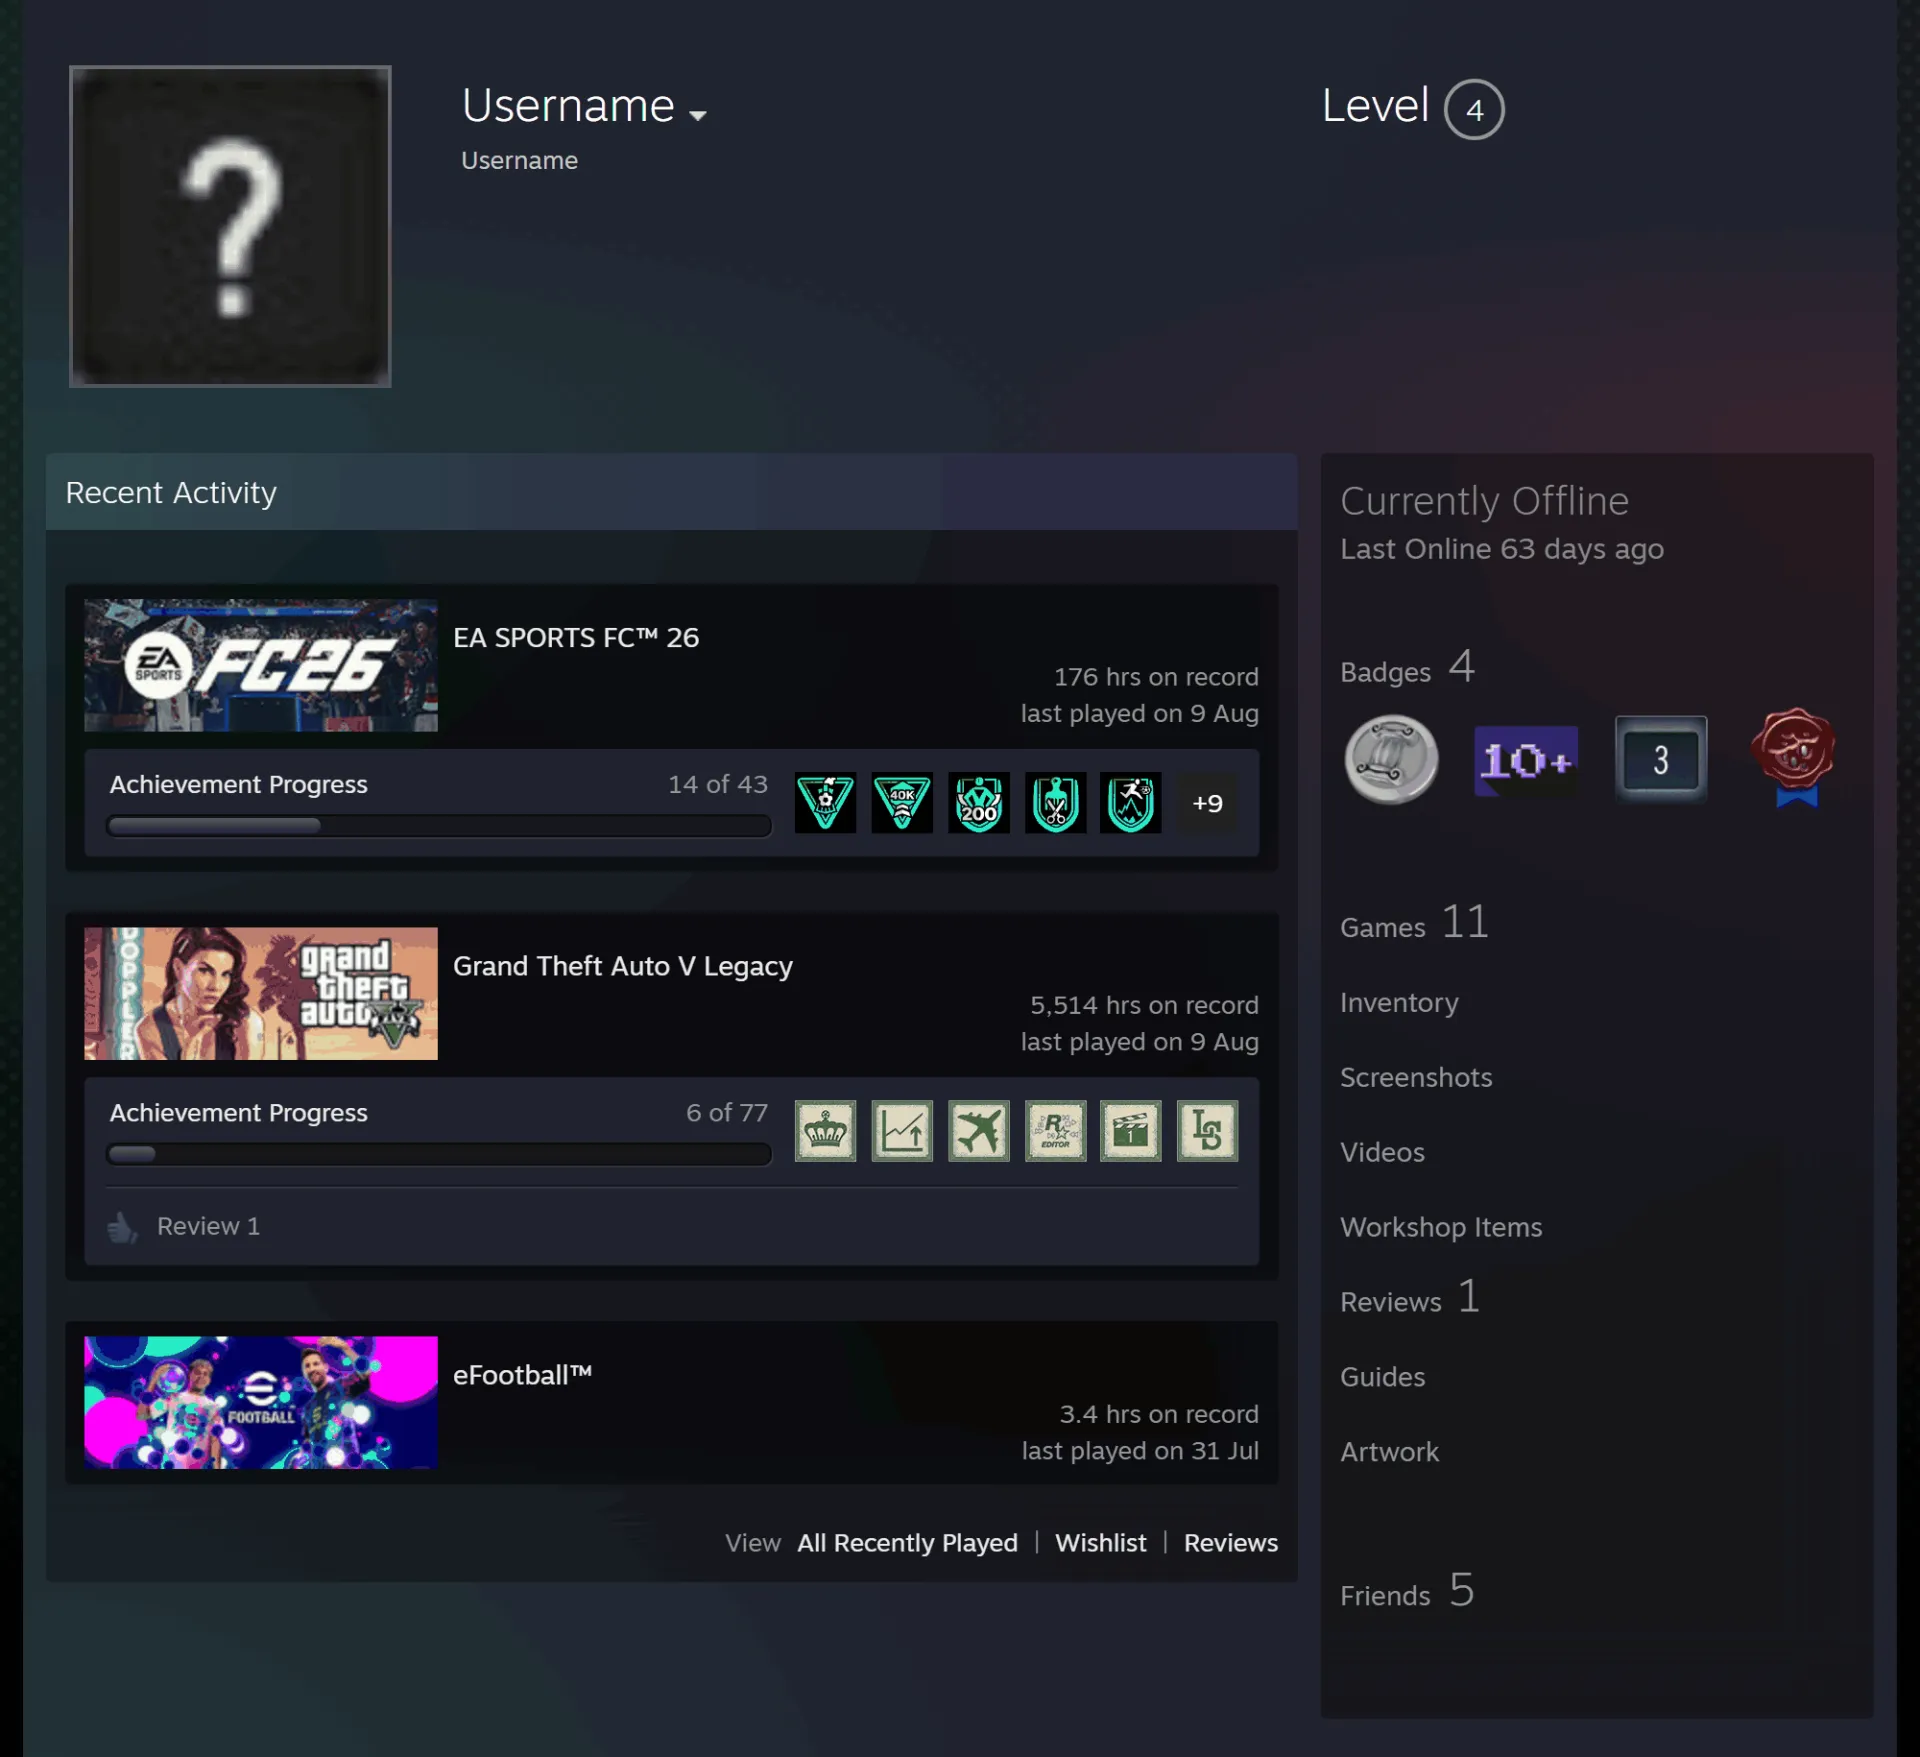Viewport: 1920px width, 1757px height.
Task: Open the Wishlist link
Action: 1101,1543
